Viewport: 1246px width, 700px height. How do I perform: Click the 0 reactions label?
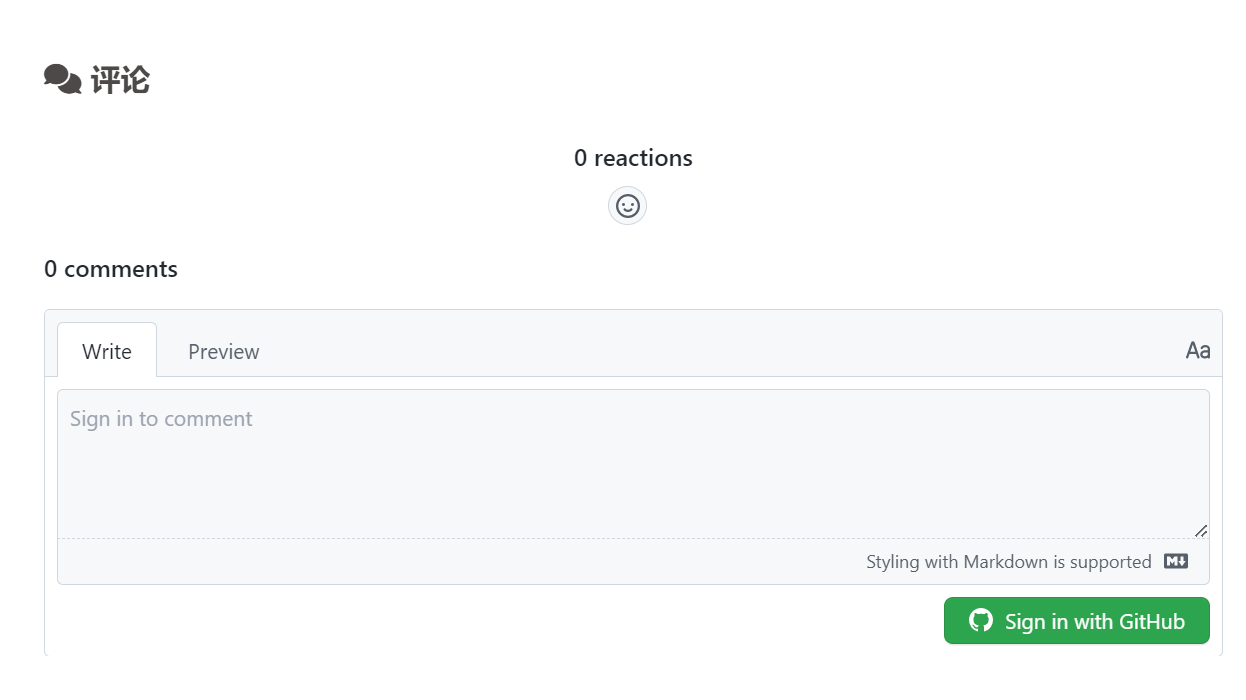pyautogui.click(x=633, y=158)
